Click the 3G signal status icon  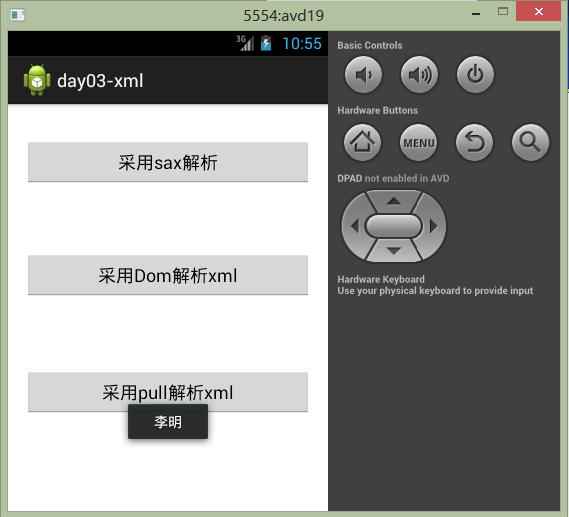[x=245, y=43]
